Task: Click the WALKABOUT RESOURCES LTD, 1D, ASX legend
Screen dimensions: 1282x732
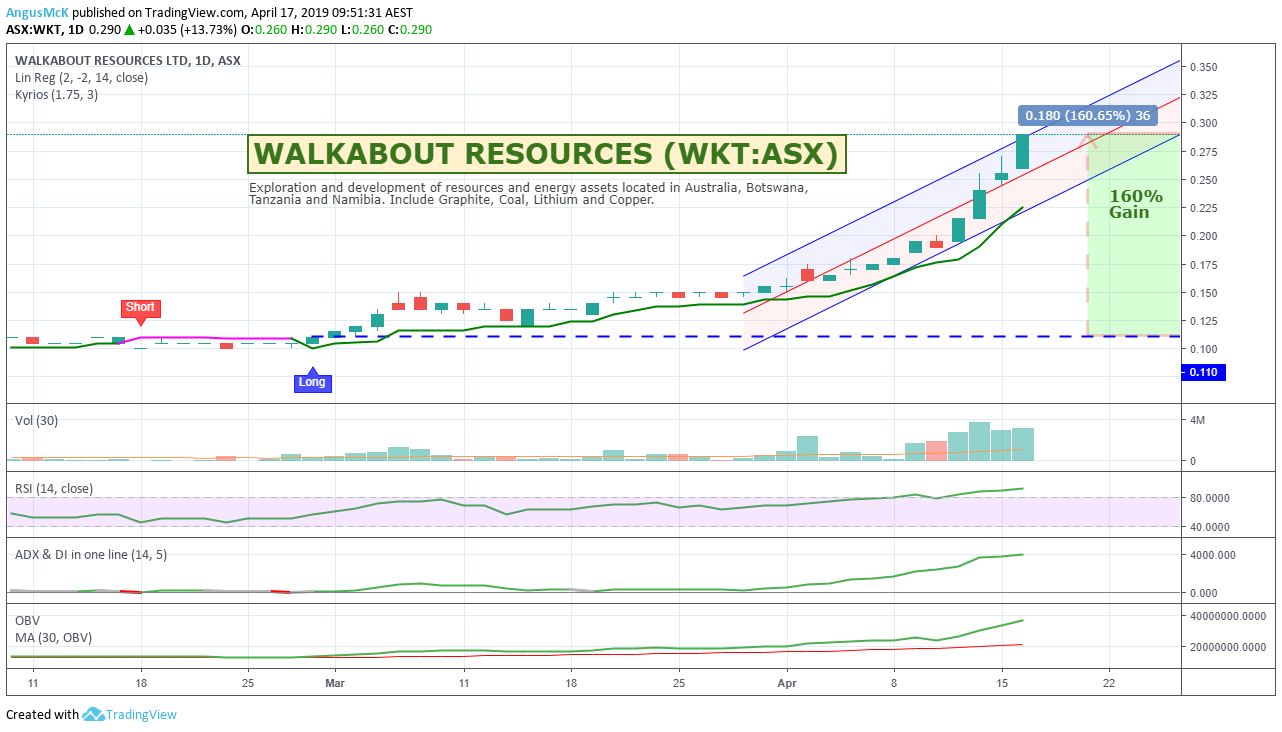Action: tap(127, 60)
